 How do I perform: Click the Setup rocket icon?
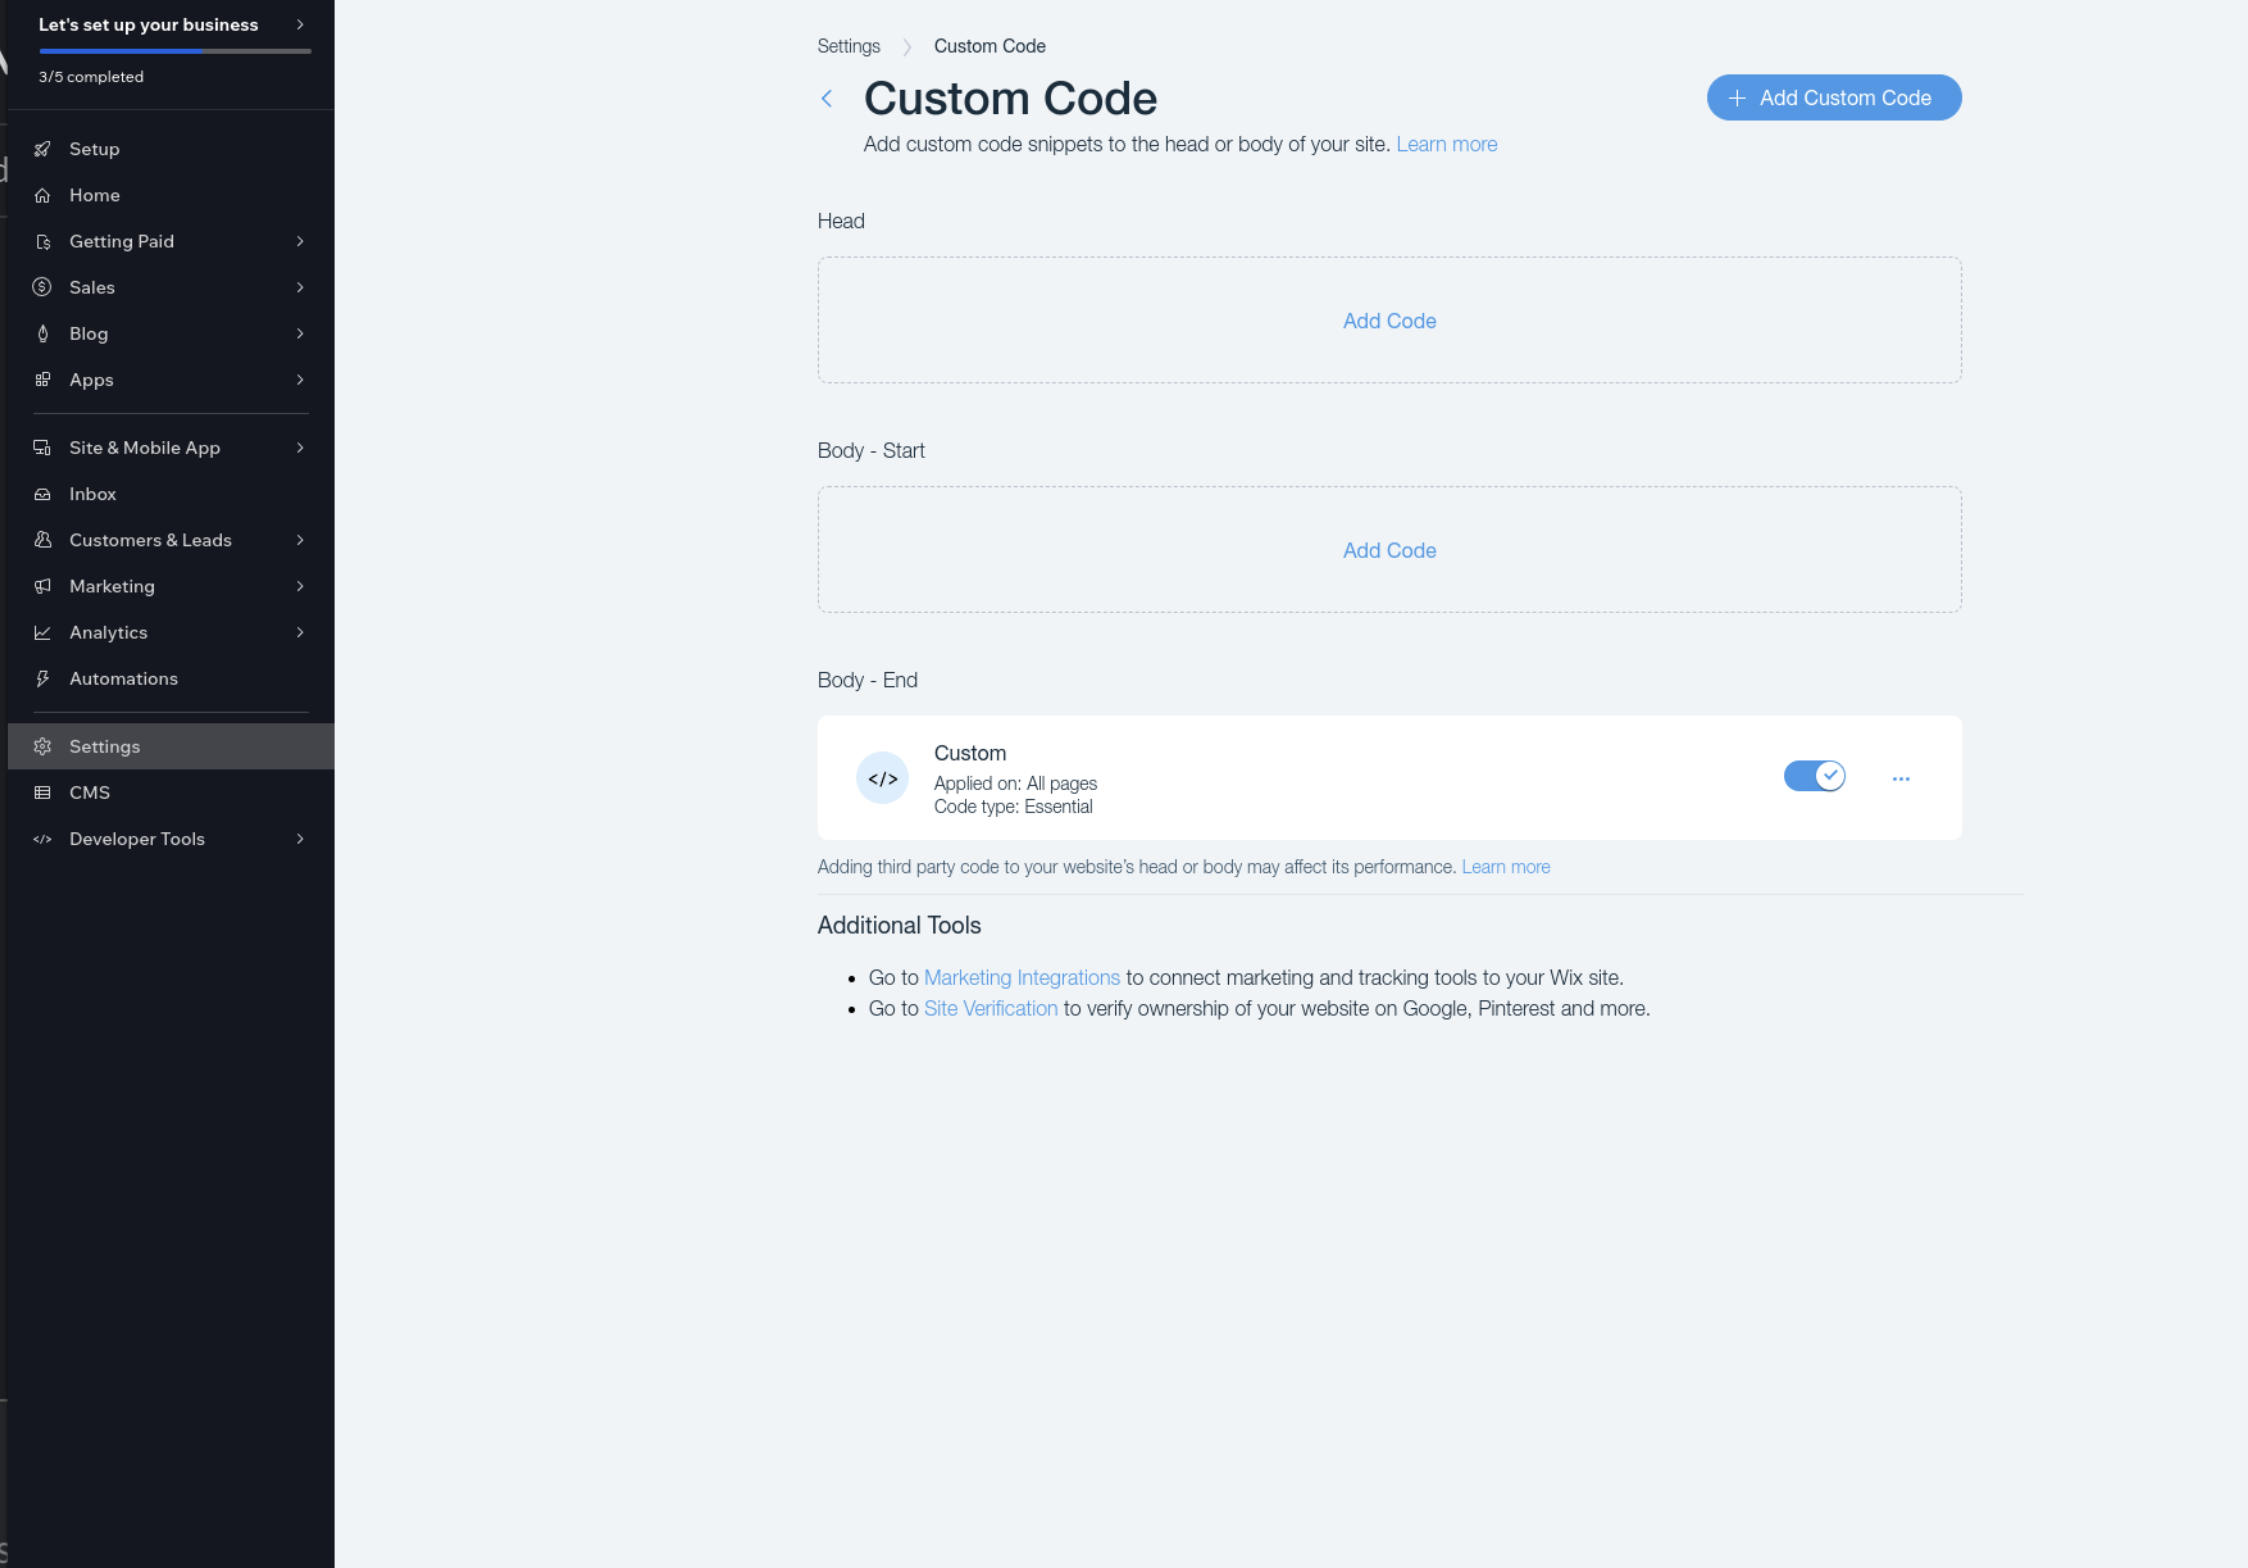click(42, 149)
